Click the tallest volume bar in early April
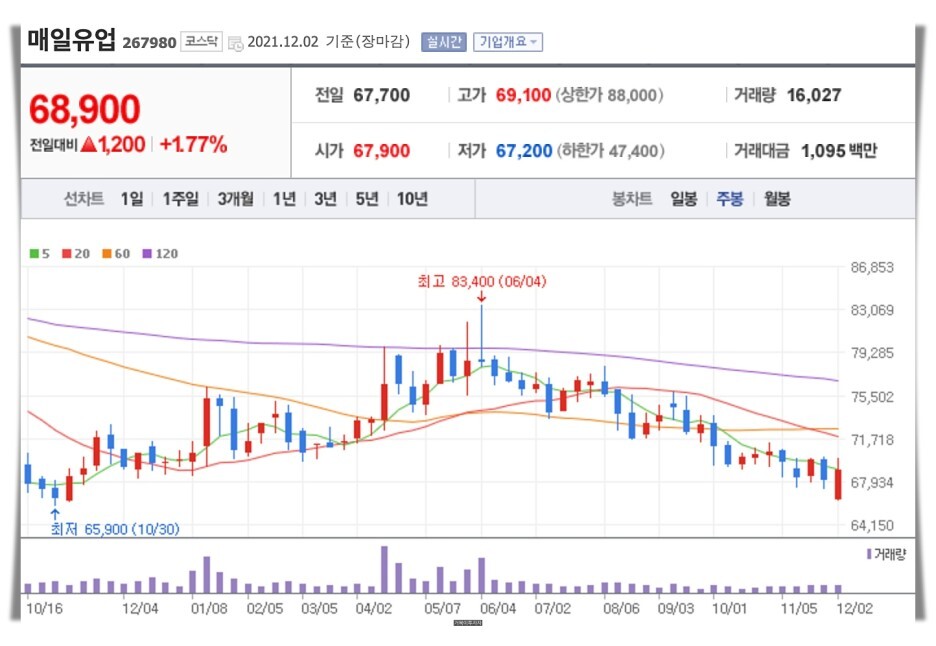The width and height of the screenshot is (936, 646). tap(384, 569)
